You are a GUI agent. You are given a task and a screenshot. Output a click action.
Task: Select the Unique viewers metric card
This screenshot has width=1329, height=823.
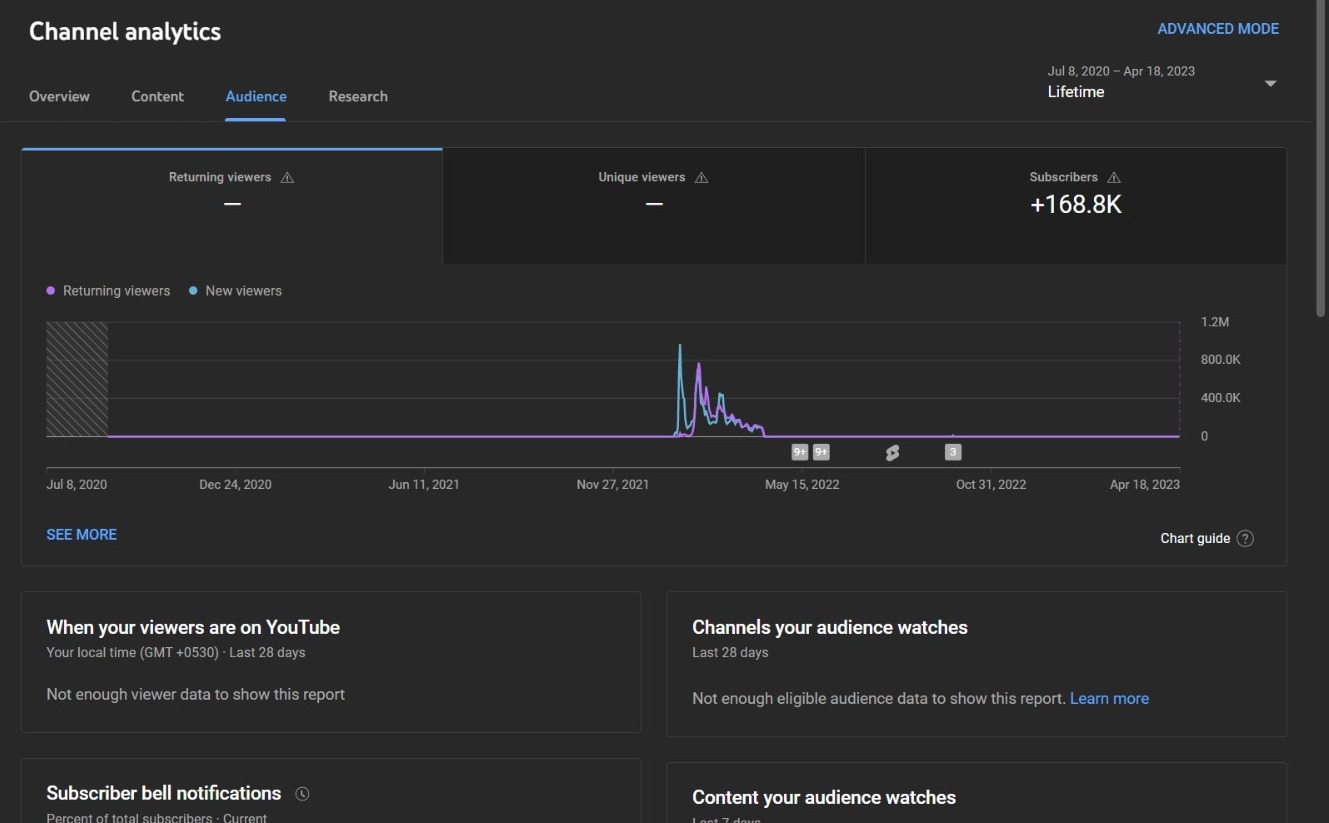[x=654, y=206]
